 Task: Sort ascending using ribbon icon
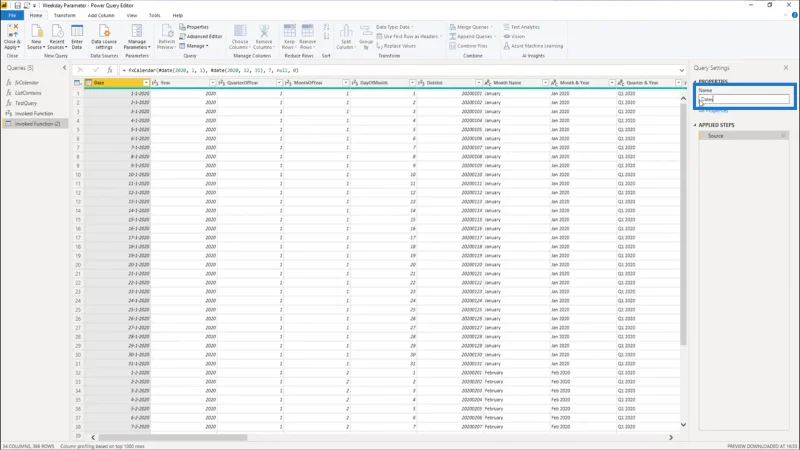(327, 27)
